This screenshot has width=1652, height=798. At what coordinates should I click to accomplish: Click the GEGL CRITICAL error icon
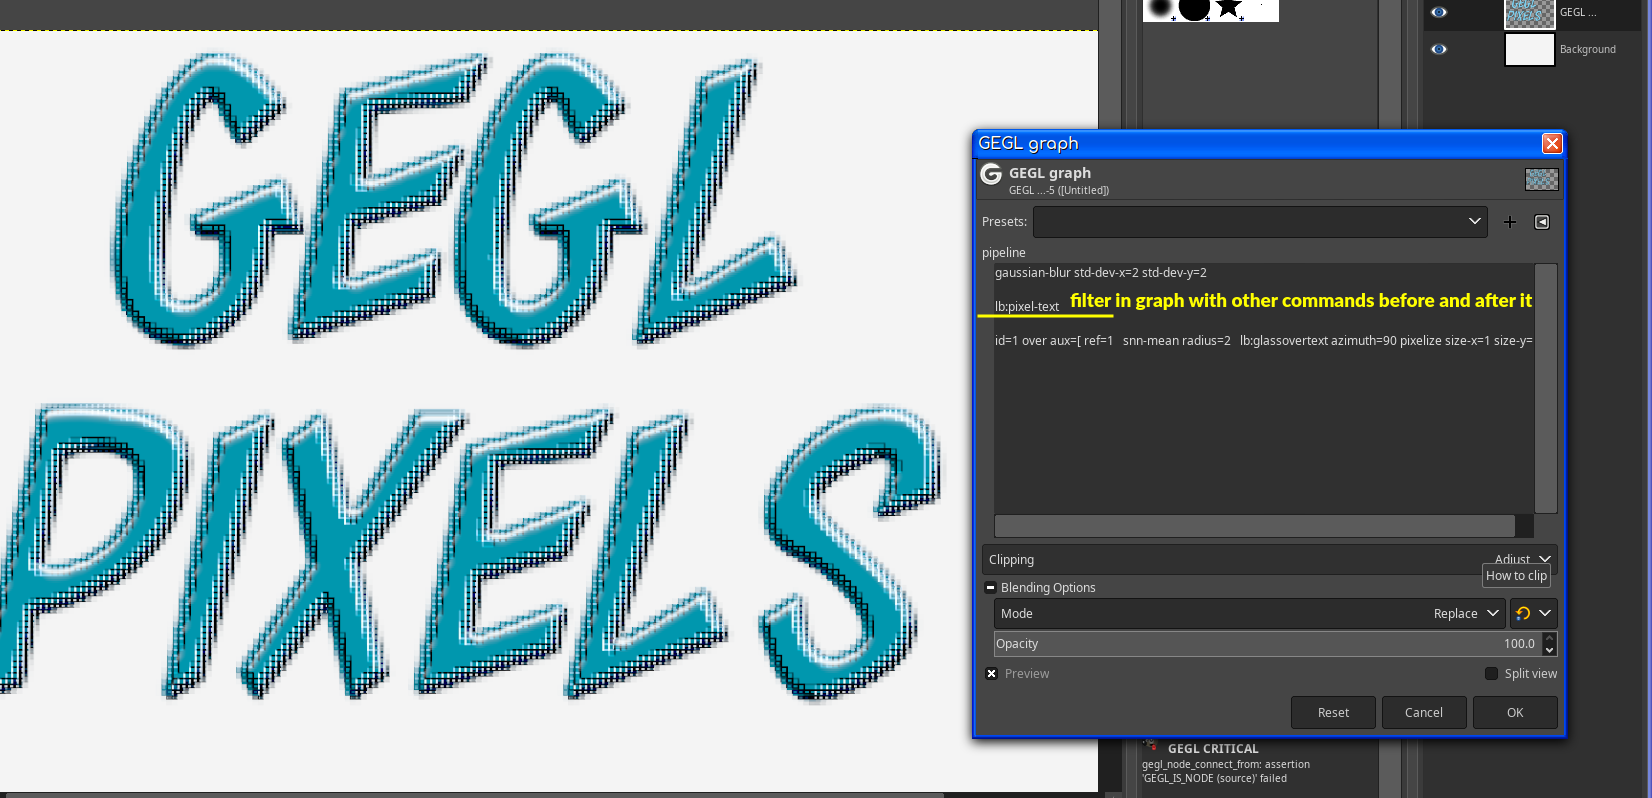pyautogui.click(x=1151, y=746)
